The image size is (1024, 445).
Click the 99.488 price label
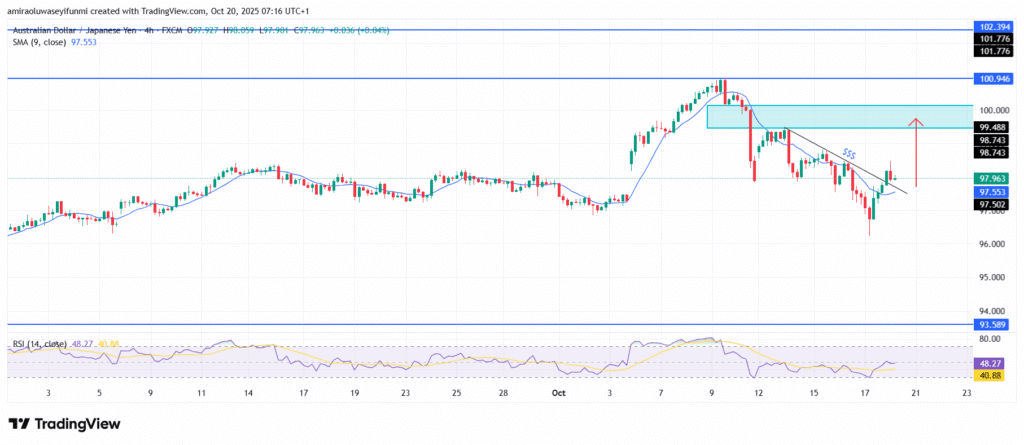pyautogui.click(x=993, y=127)
